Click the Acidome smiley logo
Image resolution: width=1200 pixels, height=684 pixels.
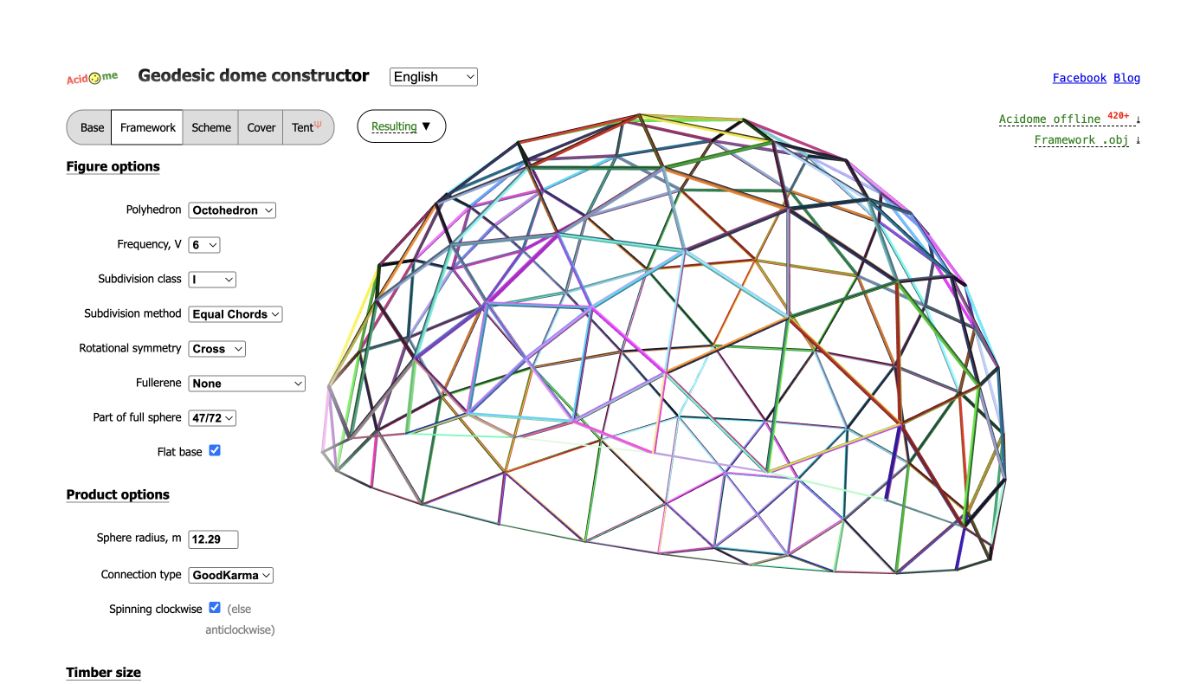coord(92,77)
